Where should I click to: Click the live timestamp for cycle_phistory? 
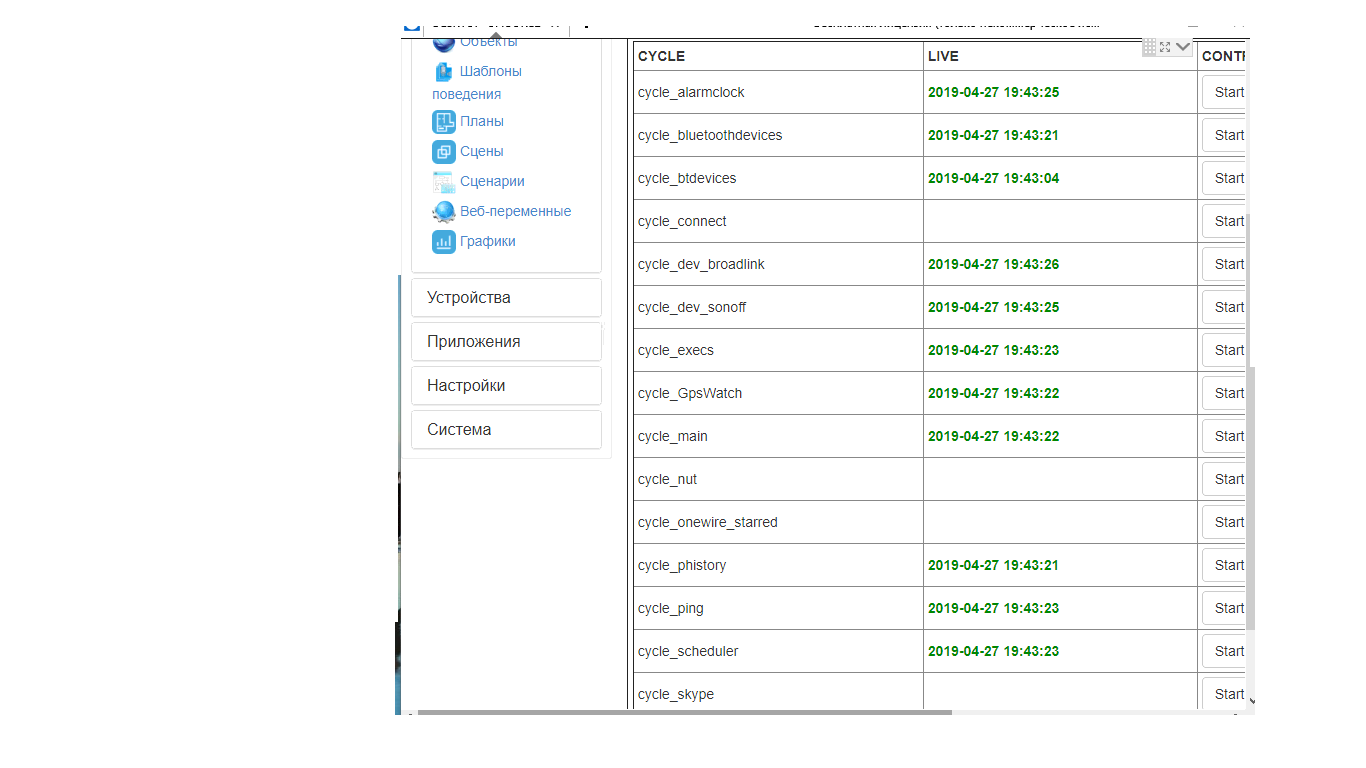[x=993, y=565]
